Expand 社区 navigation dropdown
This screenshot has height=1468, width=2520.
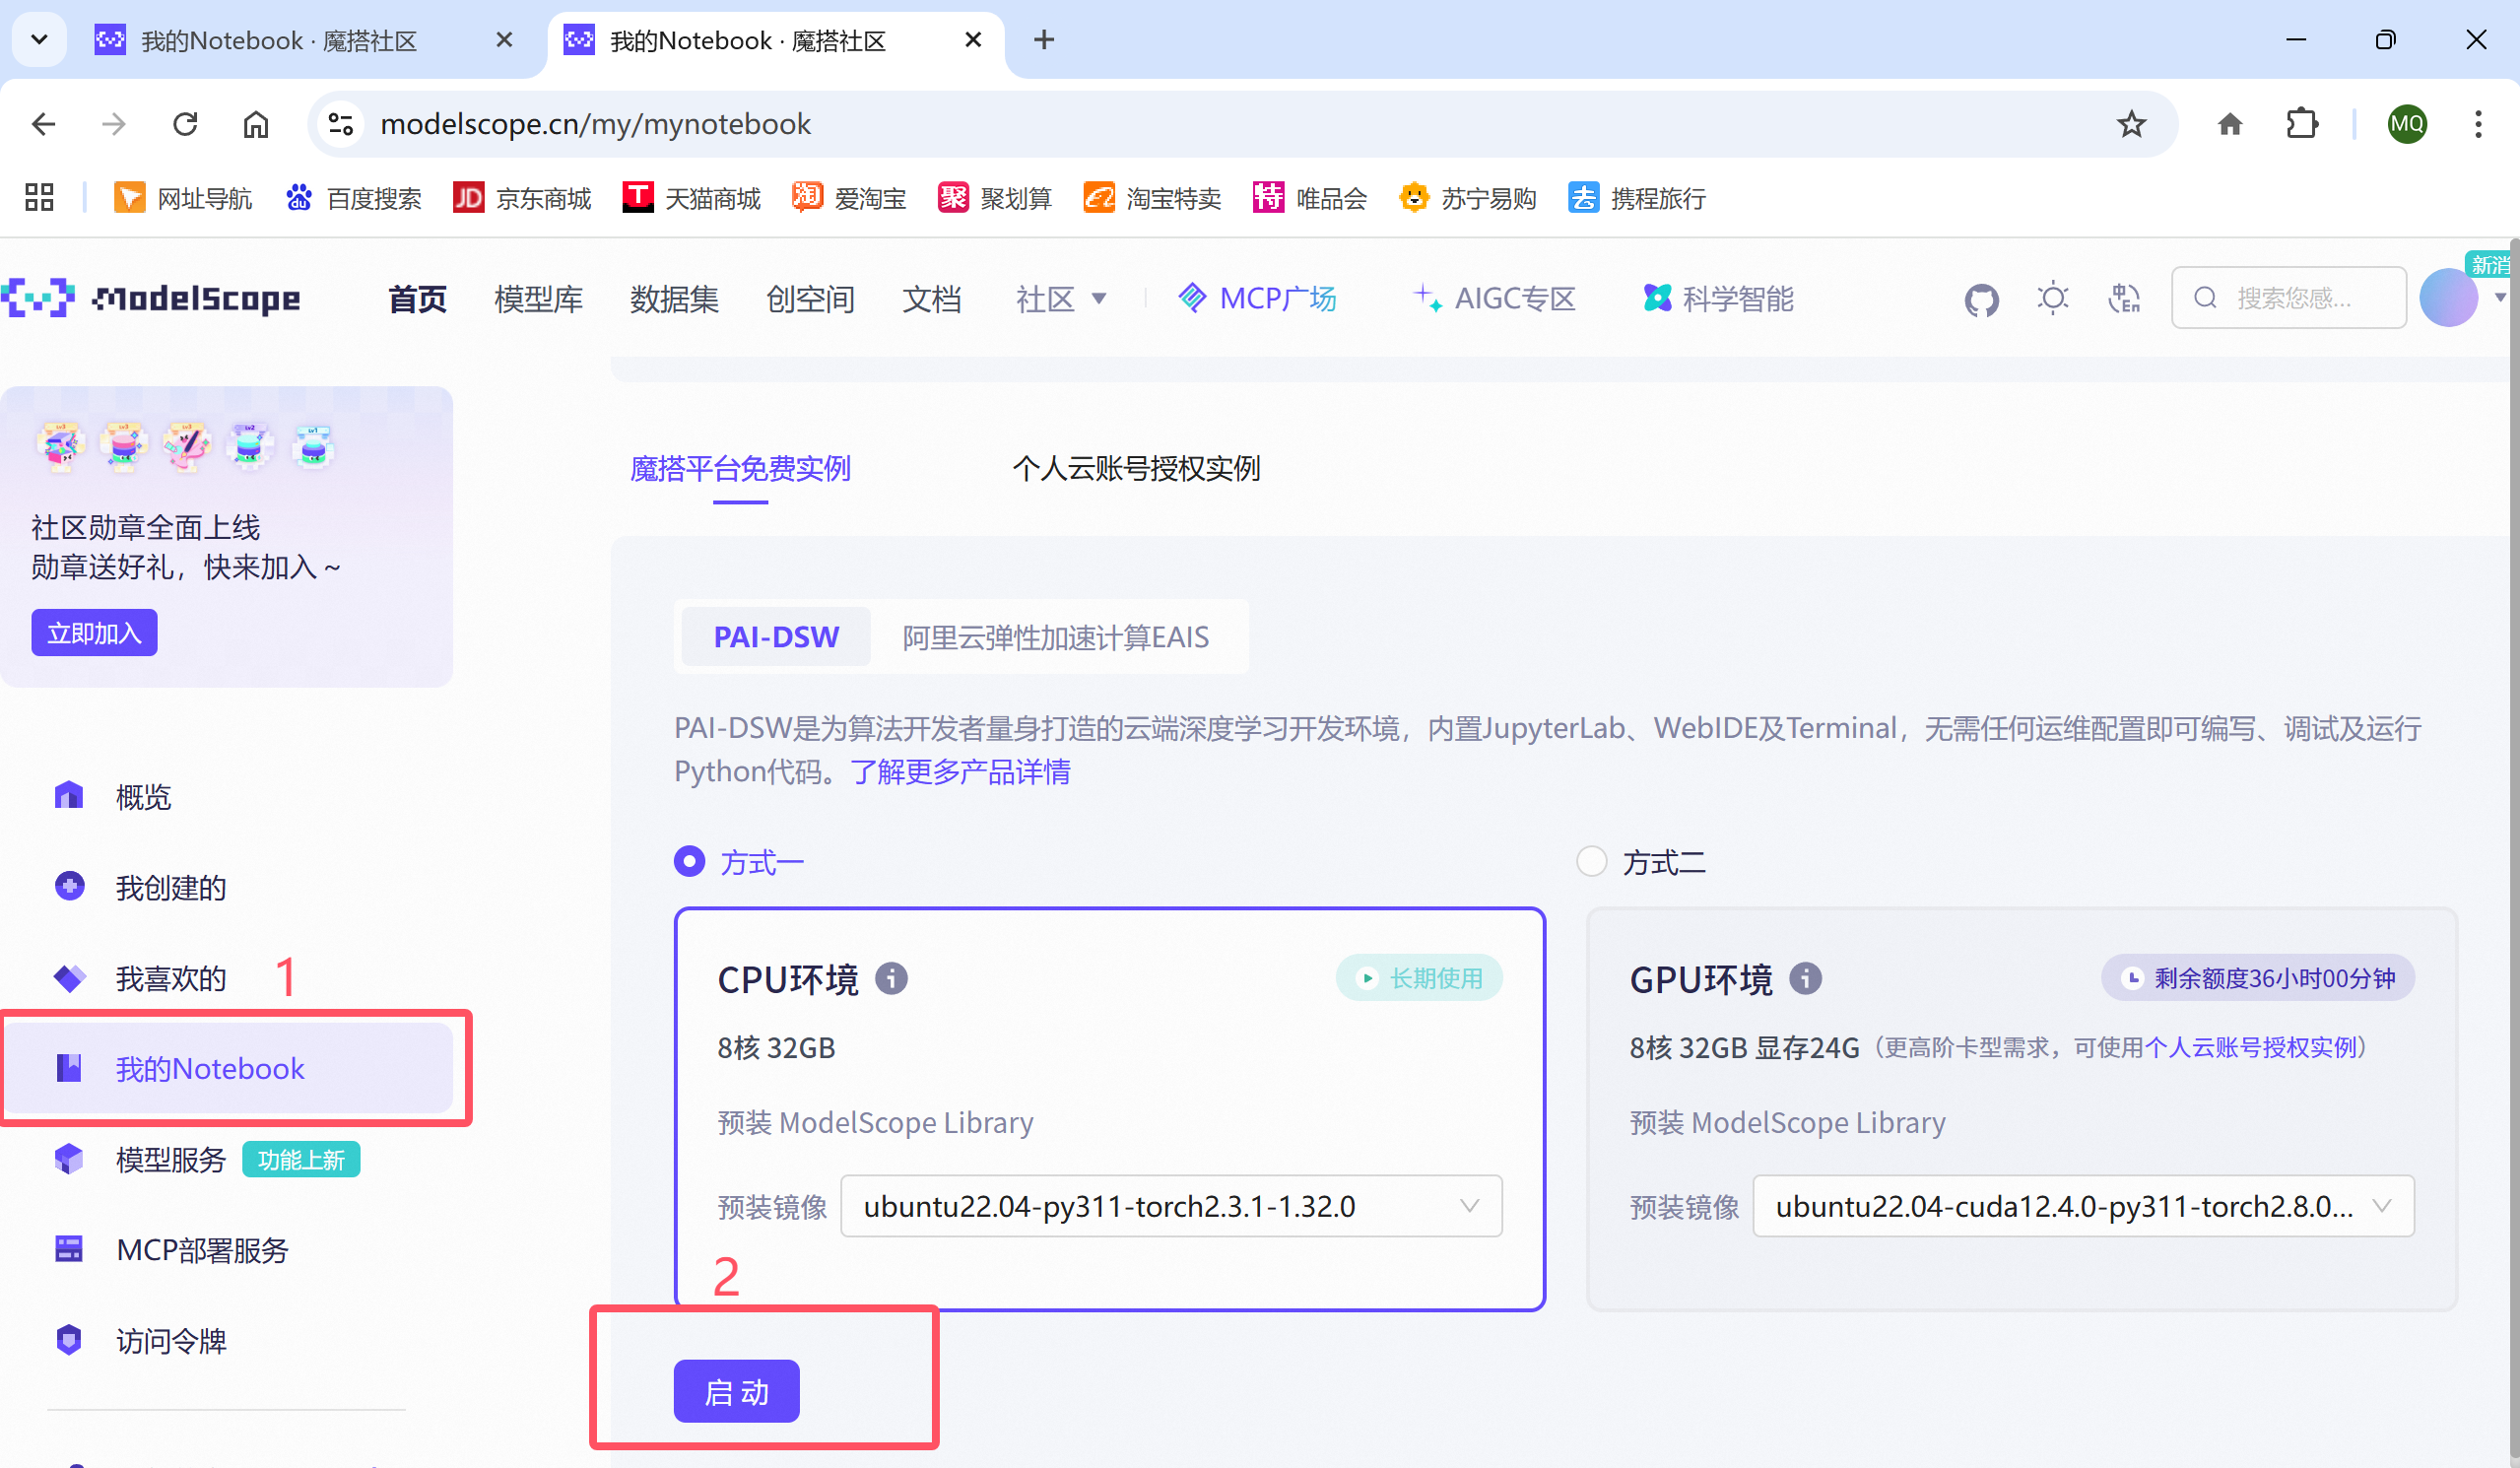point(1060,299)
